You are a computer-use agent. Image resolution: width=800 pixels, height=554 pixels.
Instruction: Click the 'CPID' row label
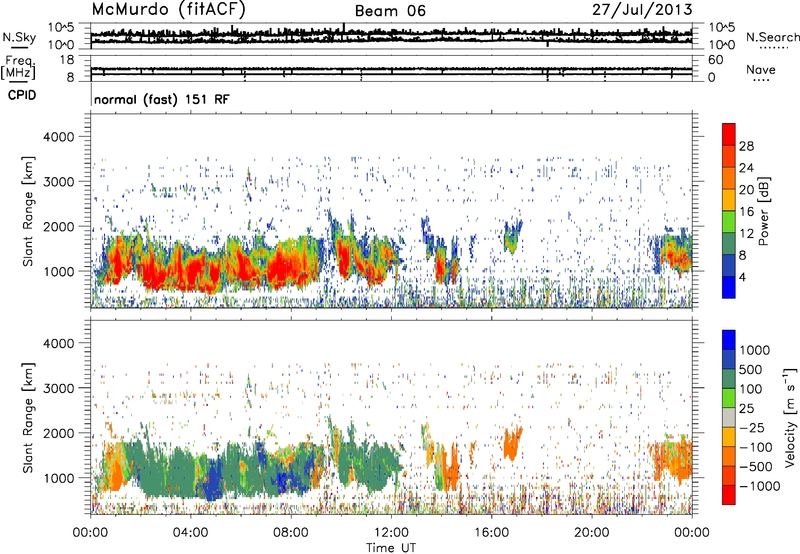[22, 95]
